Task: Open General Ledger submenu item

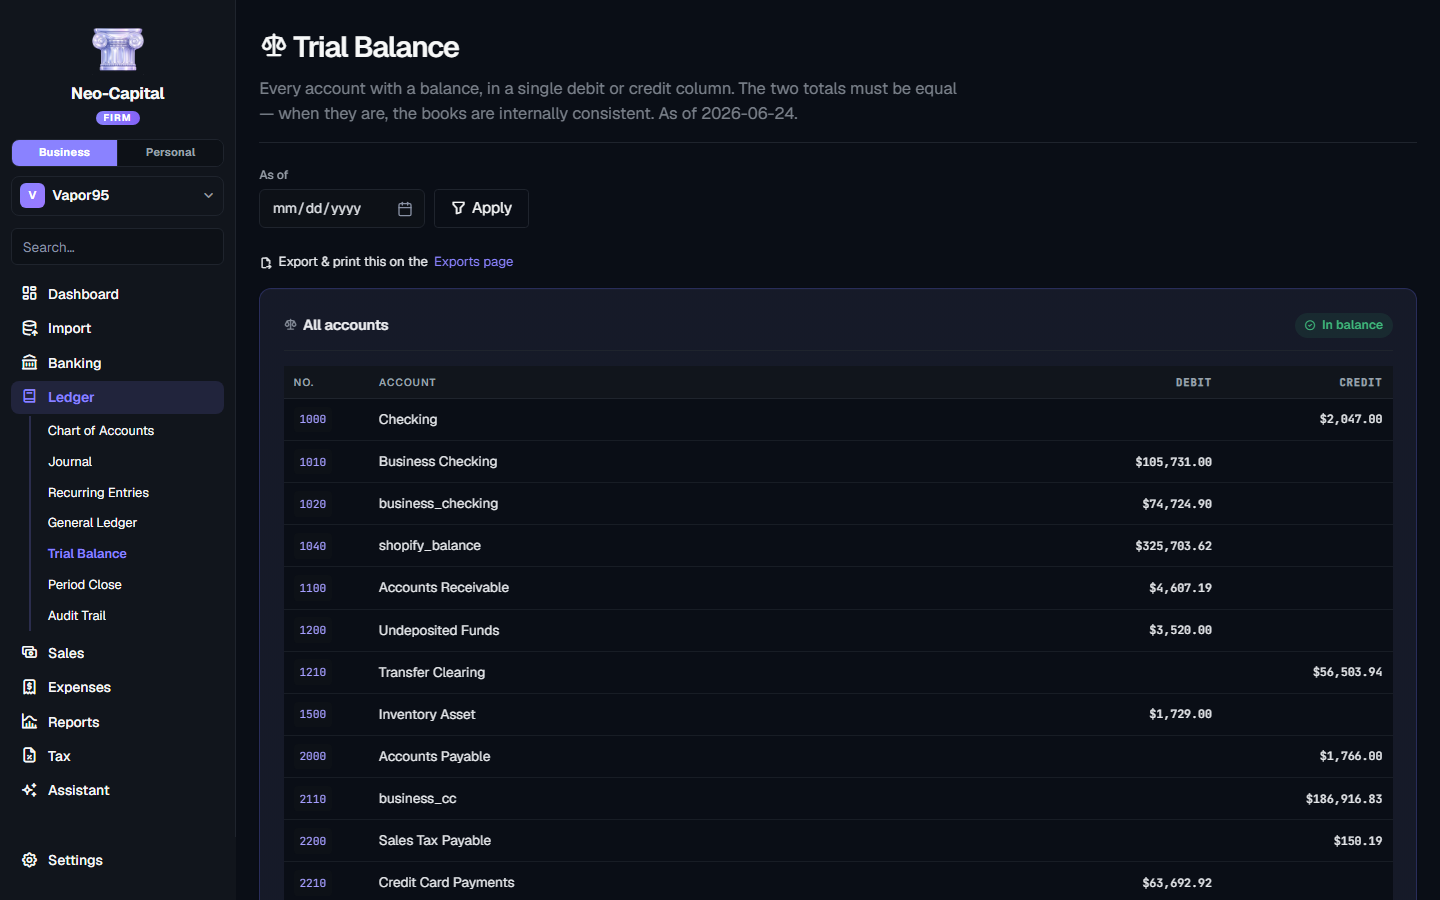Action: point(92,523)
